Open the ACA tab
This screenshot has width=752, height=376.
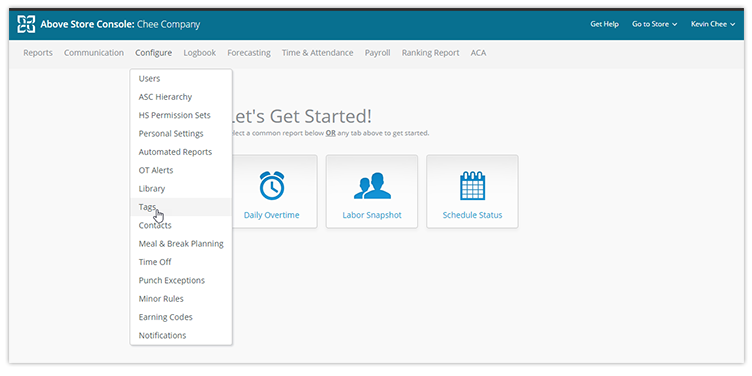tap(478, 53)
